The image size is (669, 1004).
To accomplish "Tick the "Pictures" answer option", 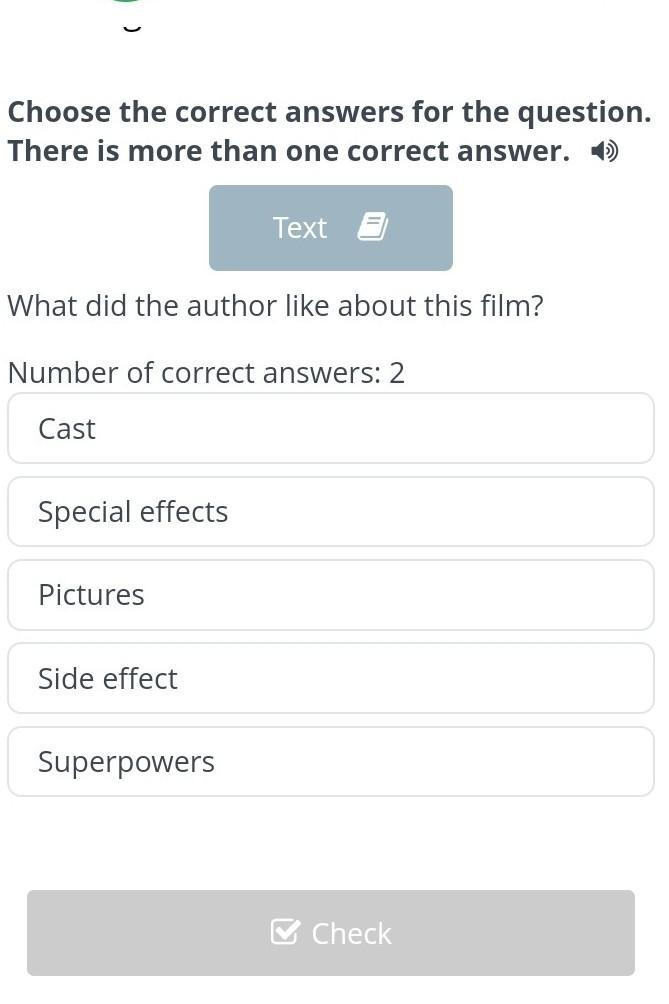I will coord(330,595).
